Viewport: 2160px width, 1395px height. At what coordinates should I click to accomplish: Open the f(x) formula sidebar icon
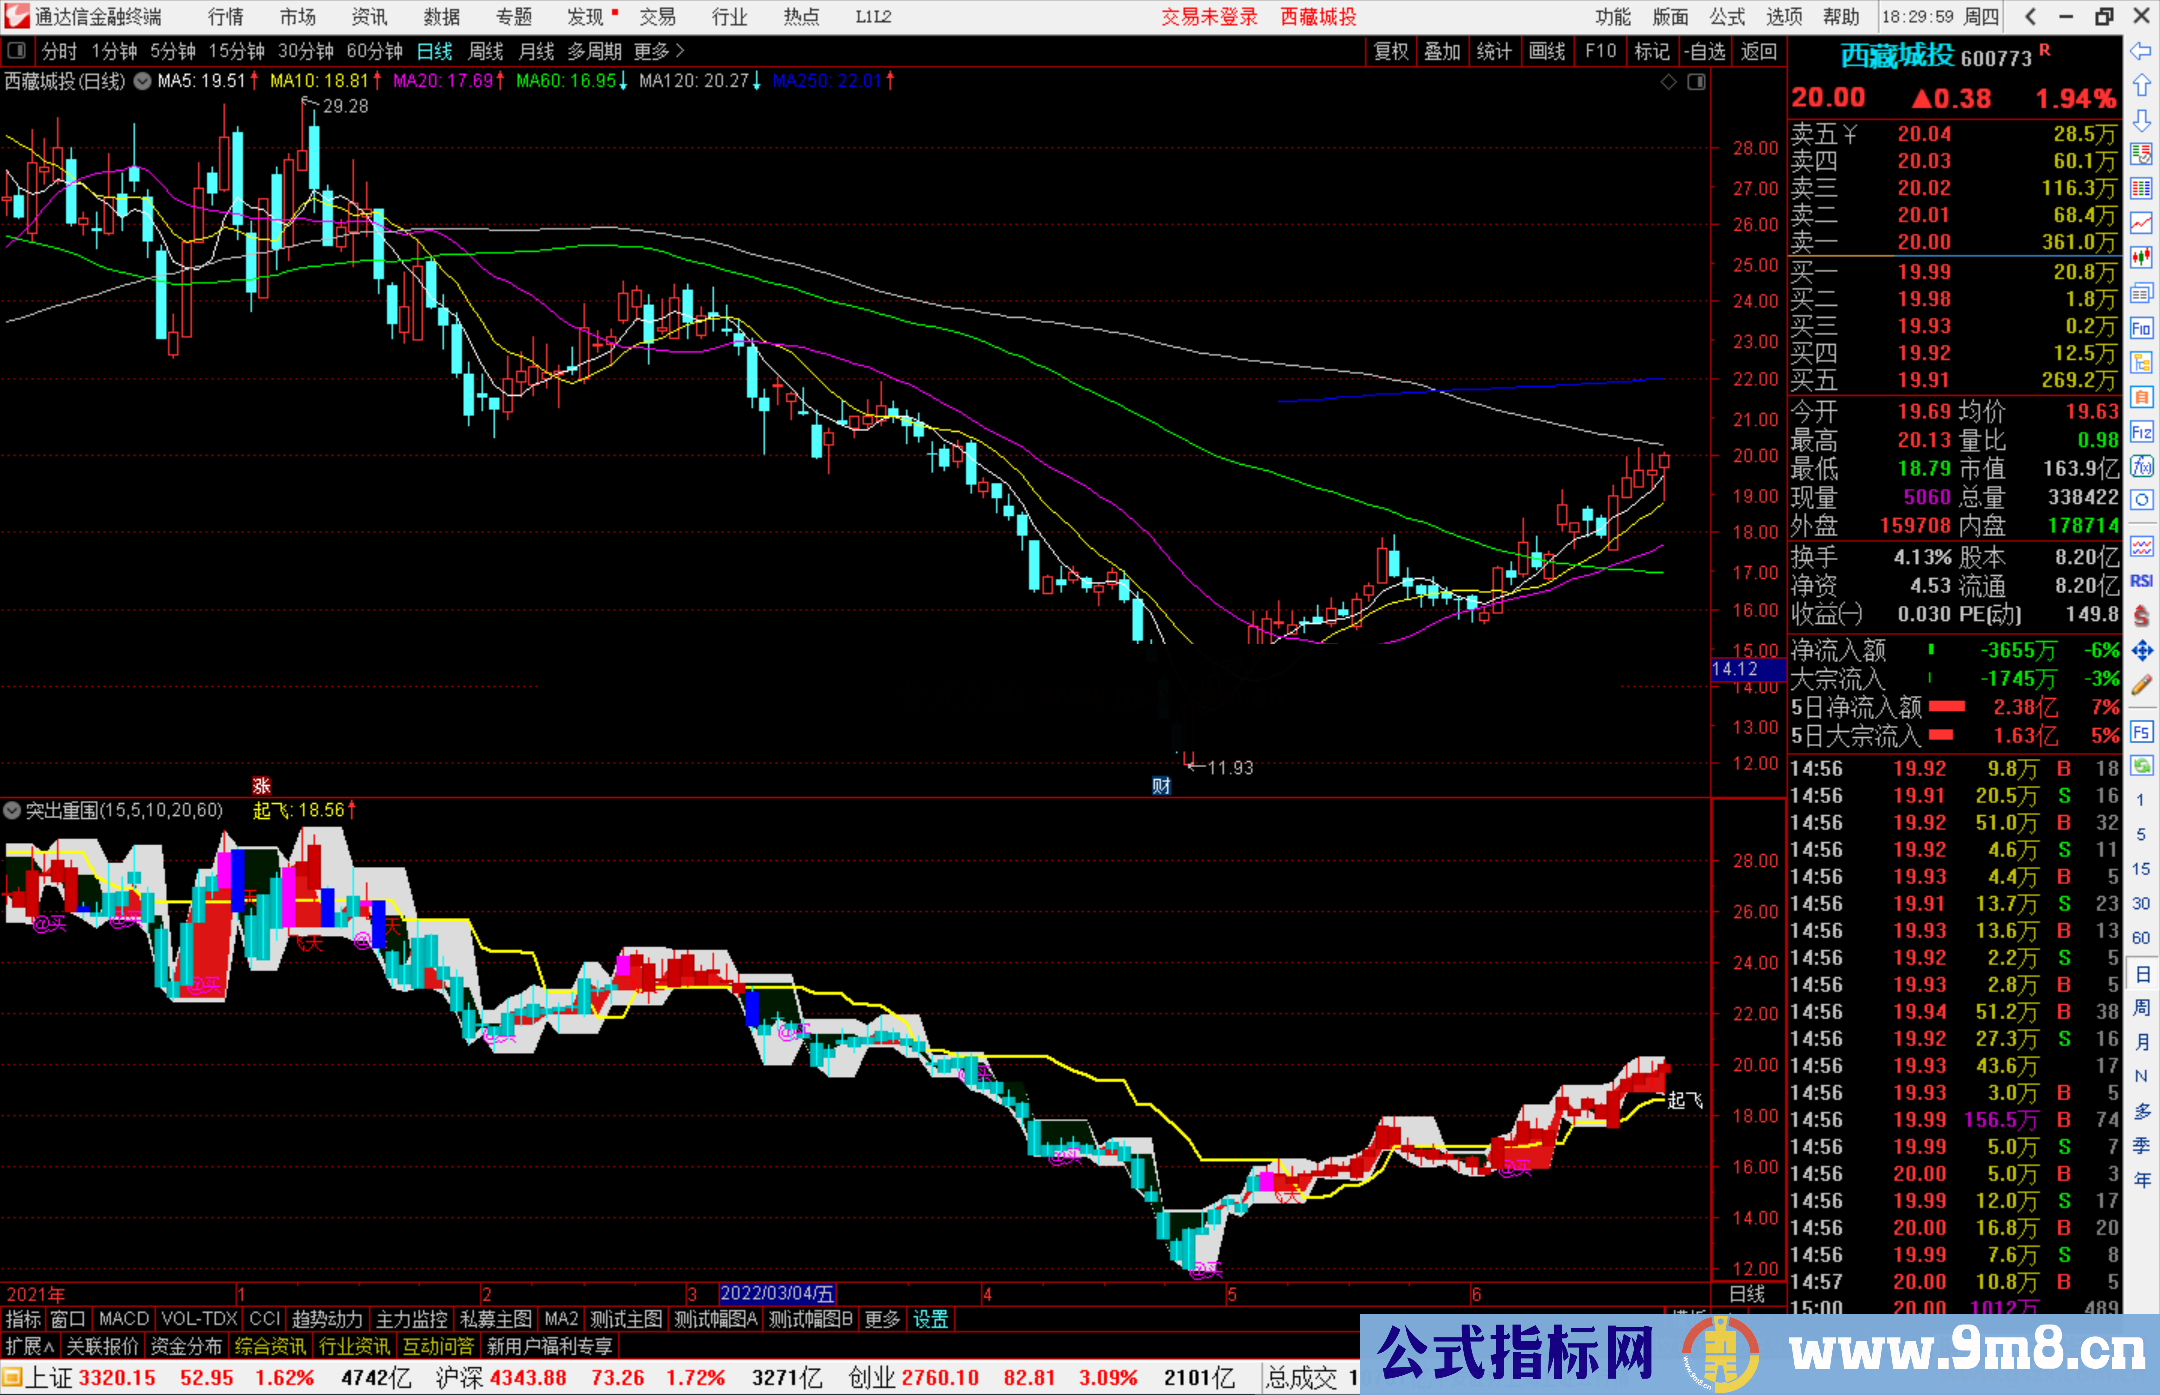pyautogui.click(x=2141, y=466)
